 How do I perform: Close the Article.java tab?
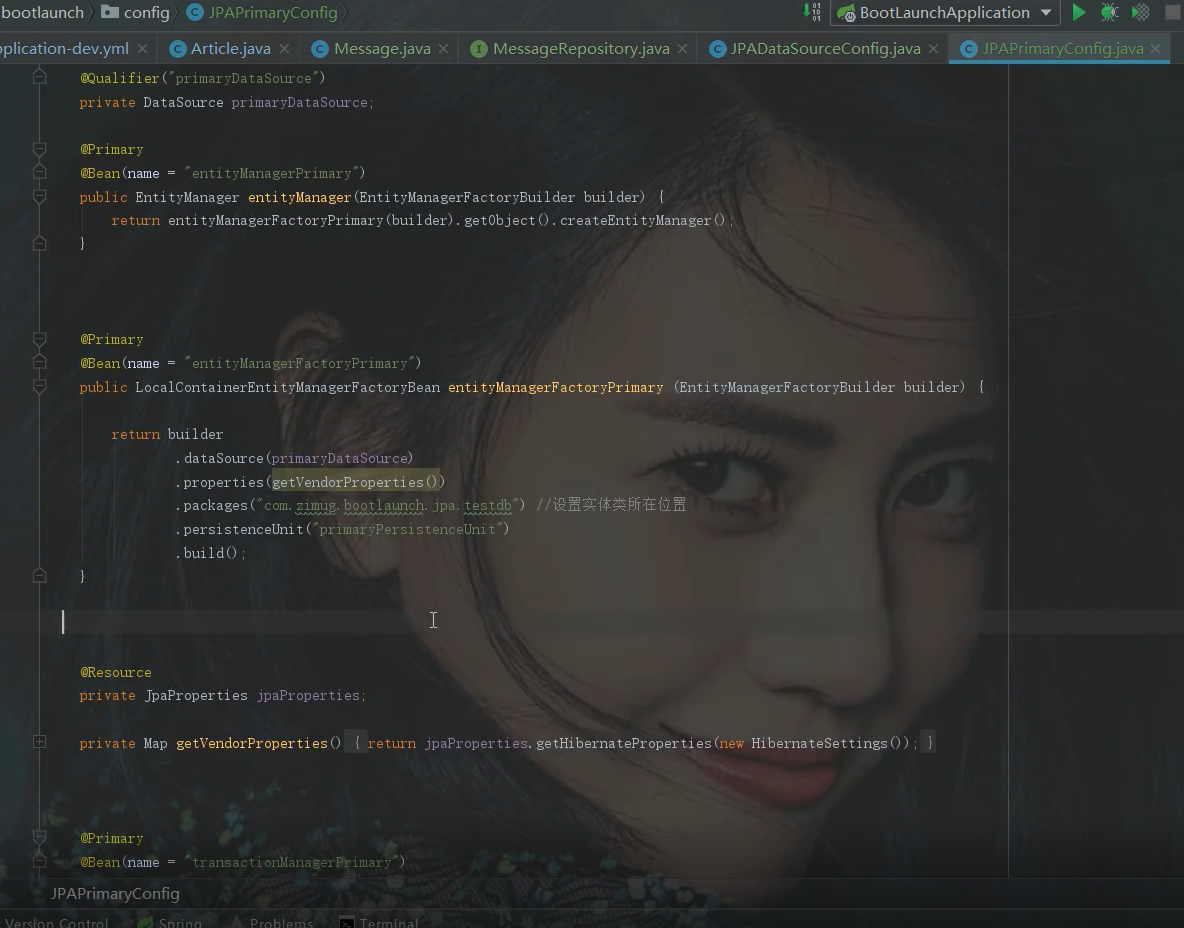pyautogui.click(x=284, y=48)
